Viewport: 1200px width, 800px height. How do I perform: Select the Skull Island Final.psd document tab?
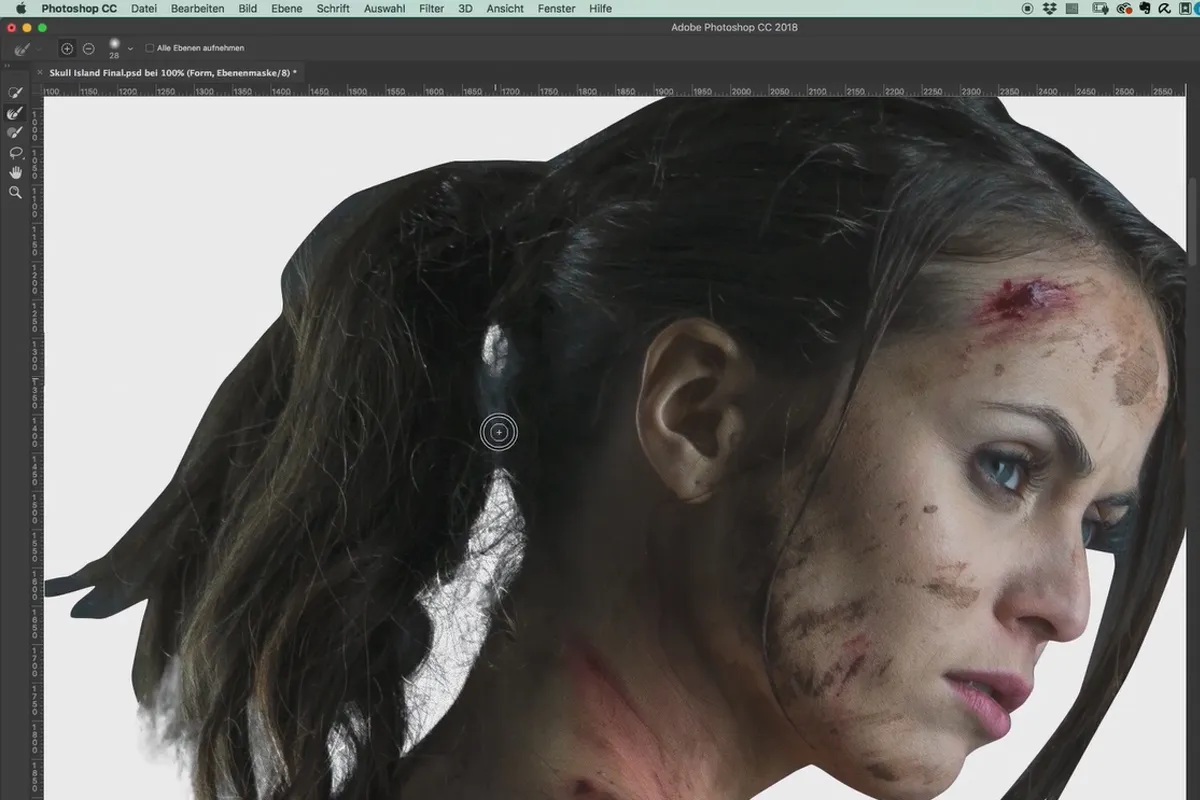tap(172, 73)
